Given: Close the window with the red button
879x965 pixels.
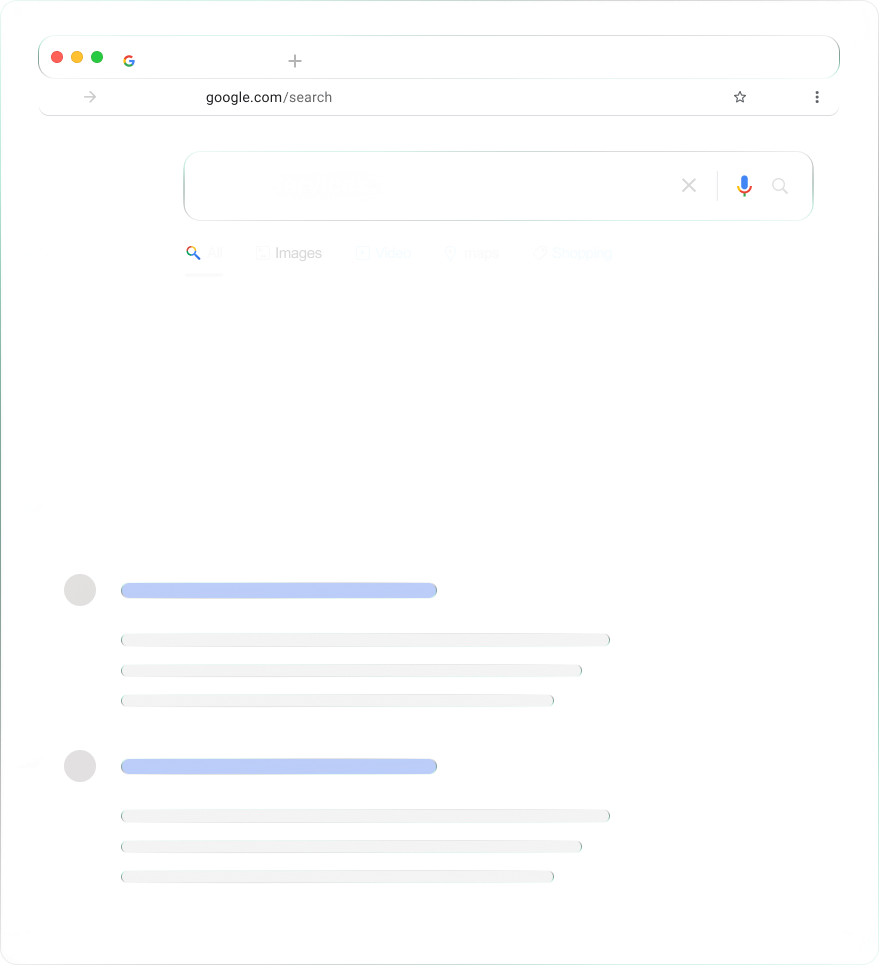Looking at the screenshot, I should pyautogui.click(x=57, y=57).
